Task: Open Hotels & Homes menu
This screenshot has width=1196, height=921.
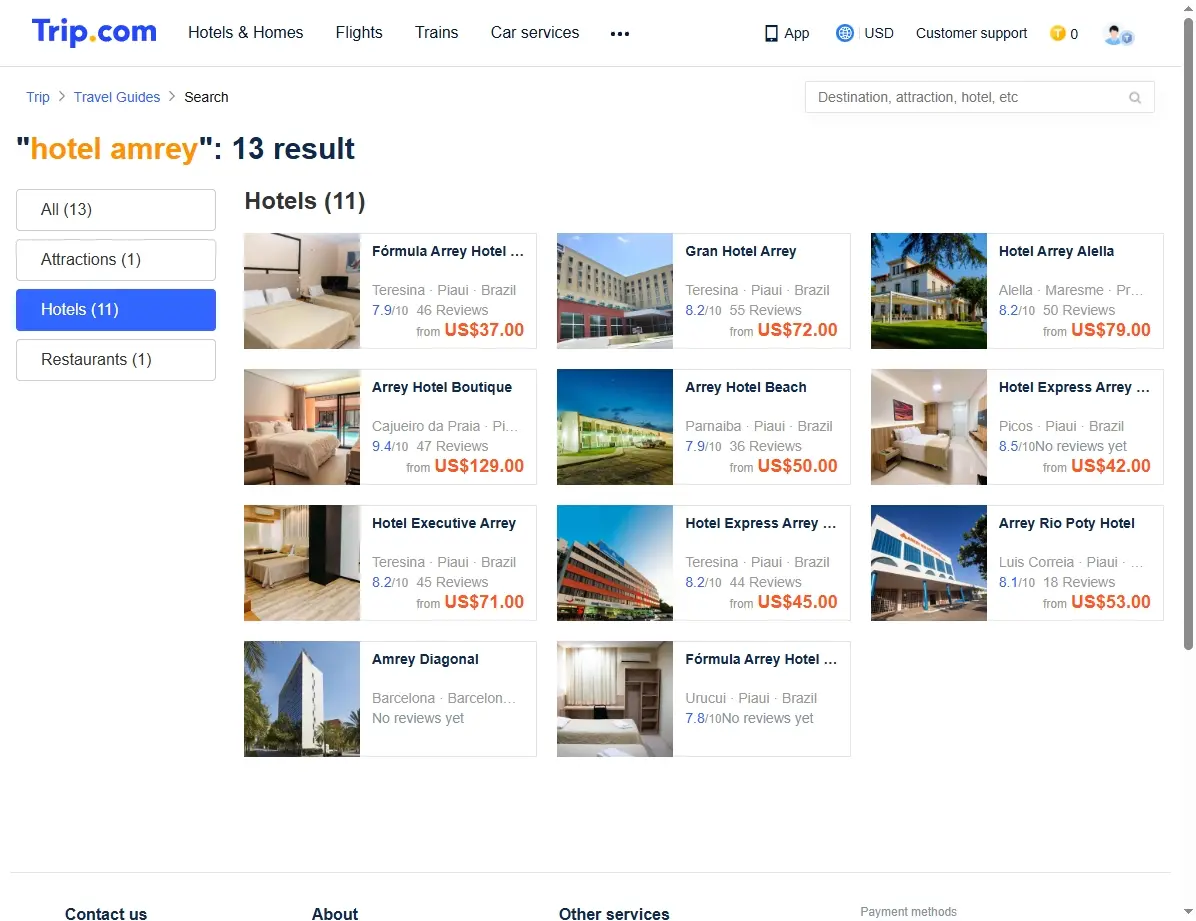Action: [x=246, y=33]
